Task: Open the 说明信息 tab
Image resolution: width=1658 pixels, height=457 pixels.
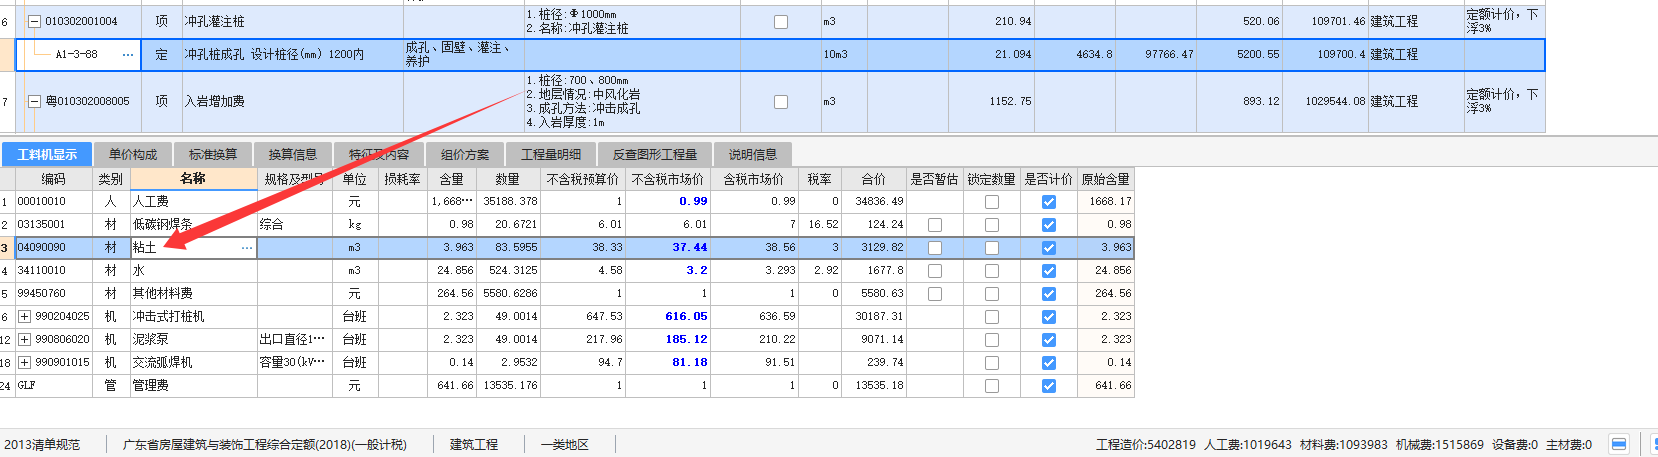Action: pos(753,155)
